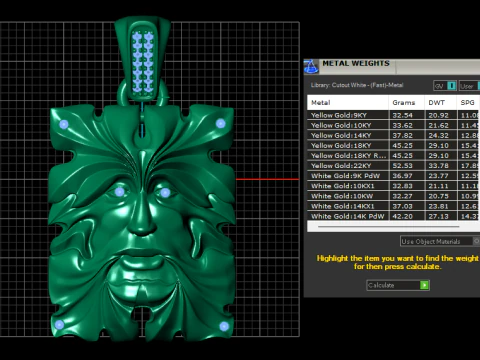Select the White Gold:10KX1 row
This screenshot has height=360, width=480.
pyautogui.click(x=393, y=186)
